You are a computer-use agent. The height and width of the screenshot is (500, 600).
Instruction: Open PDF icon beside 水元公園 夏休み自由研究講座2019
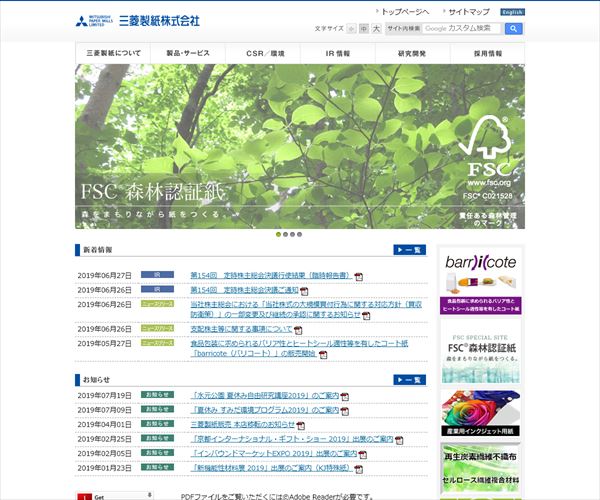tap(344, 397)
